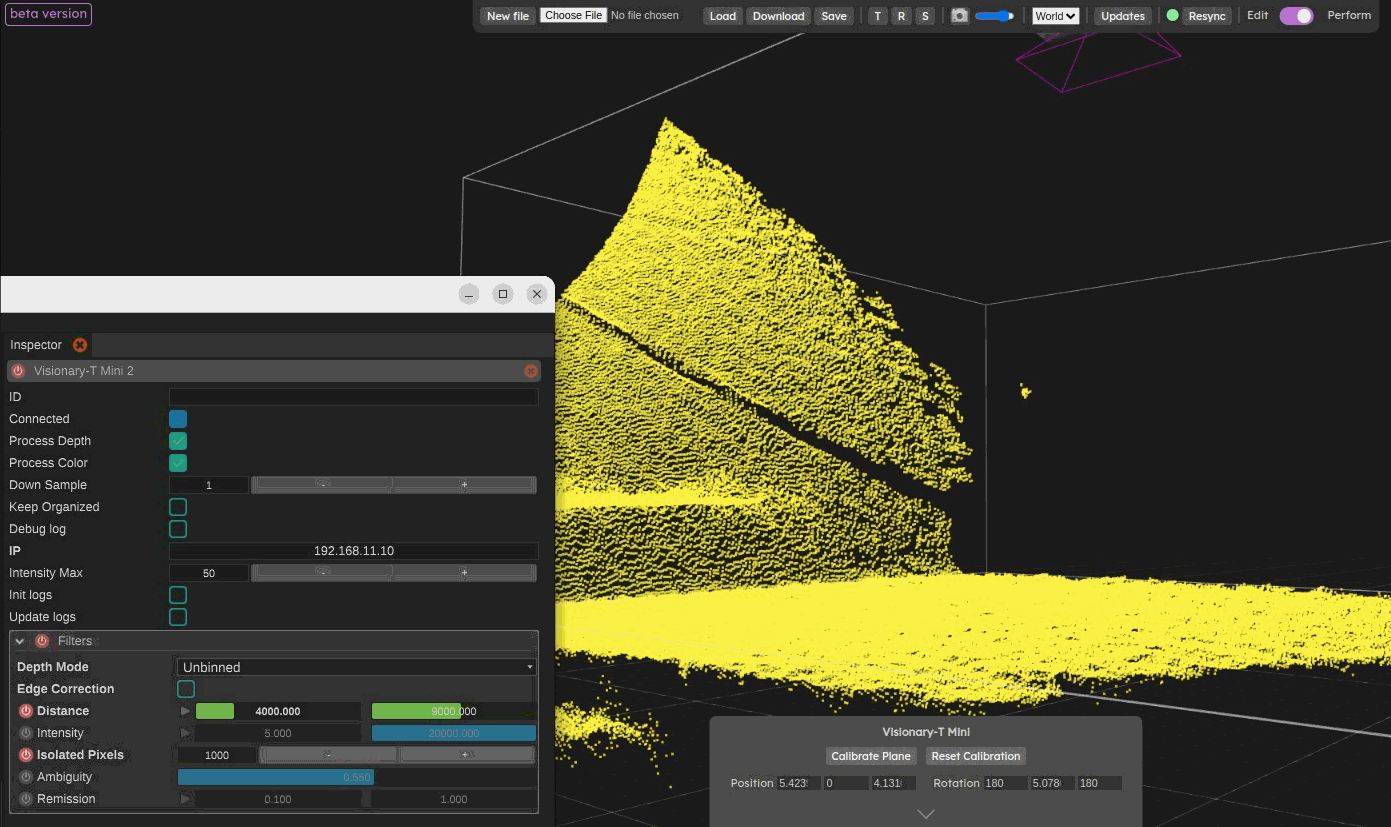Viewport: 1391px width, 827px height.
Task: Remove Visionary-T Mini 2 with red X icon
Action: pos(531,371)
